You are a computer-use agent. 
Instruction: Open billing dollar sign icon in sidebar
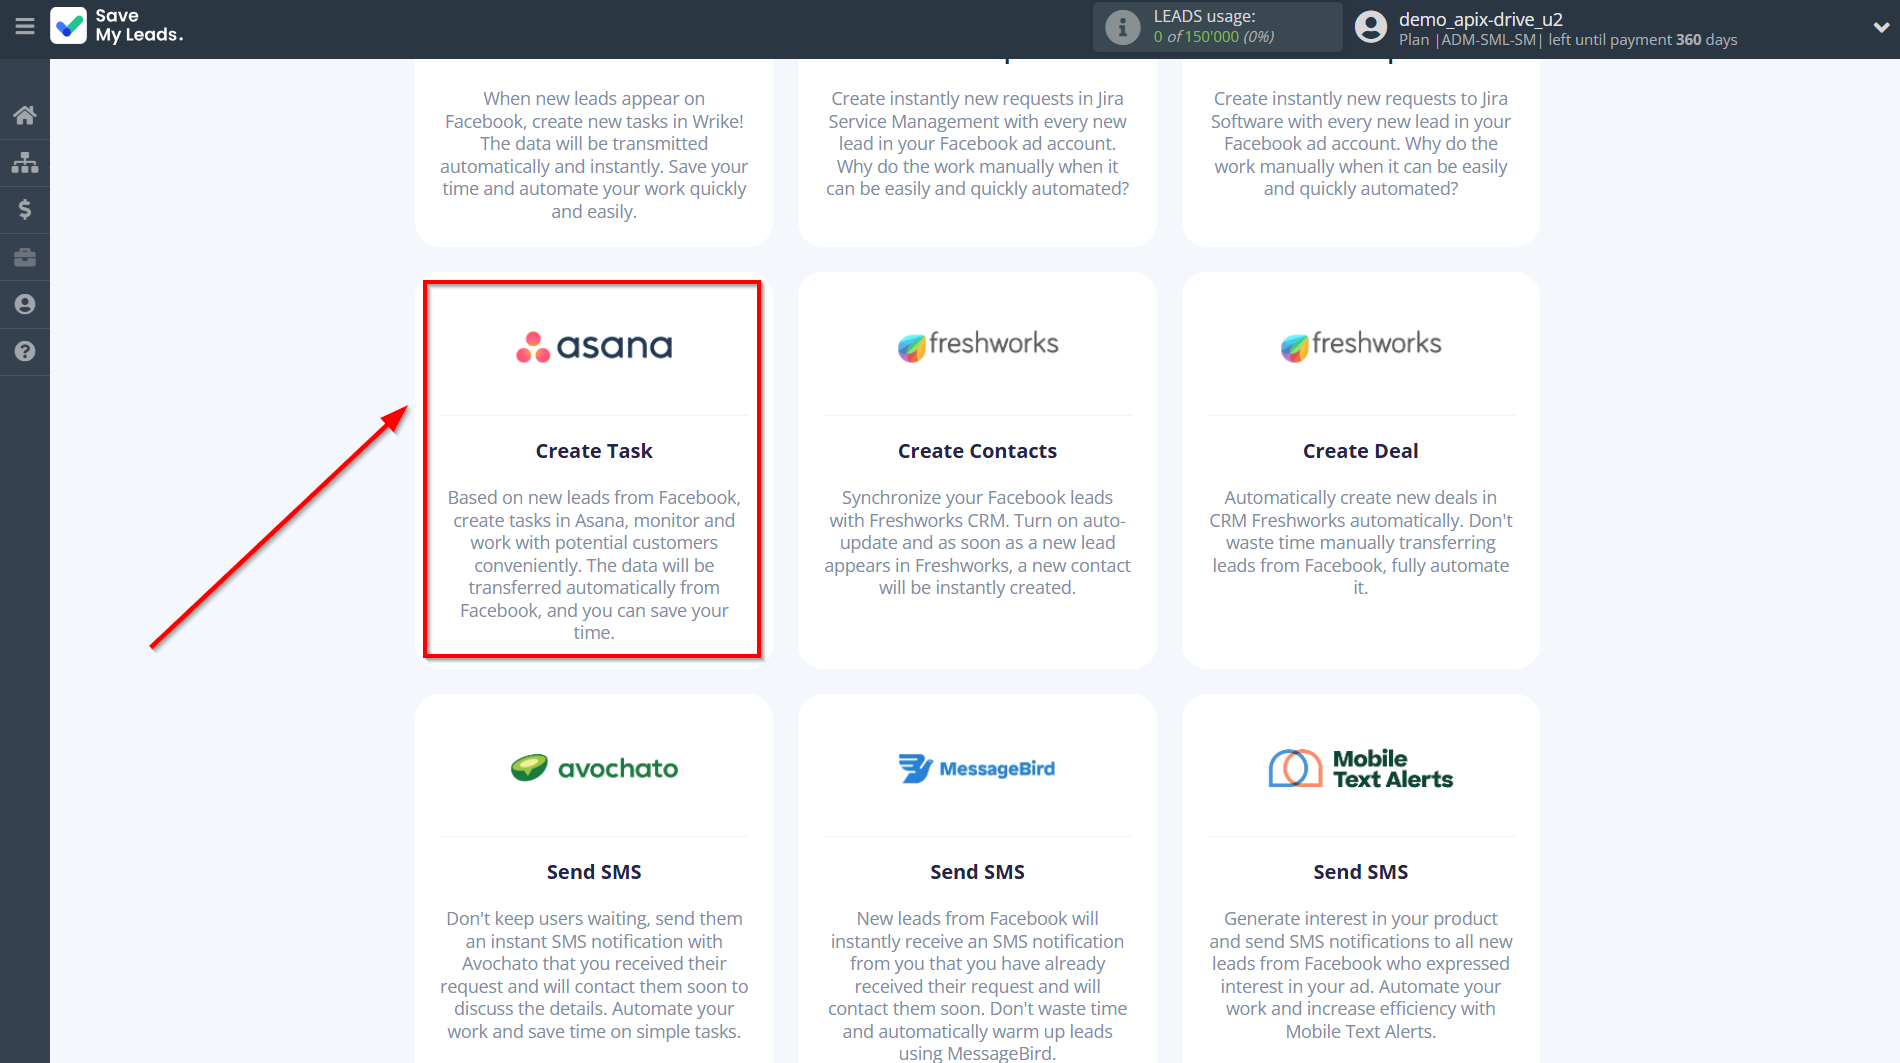(25, 209)
